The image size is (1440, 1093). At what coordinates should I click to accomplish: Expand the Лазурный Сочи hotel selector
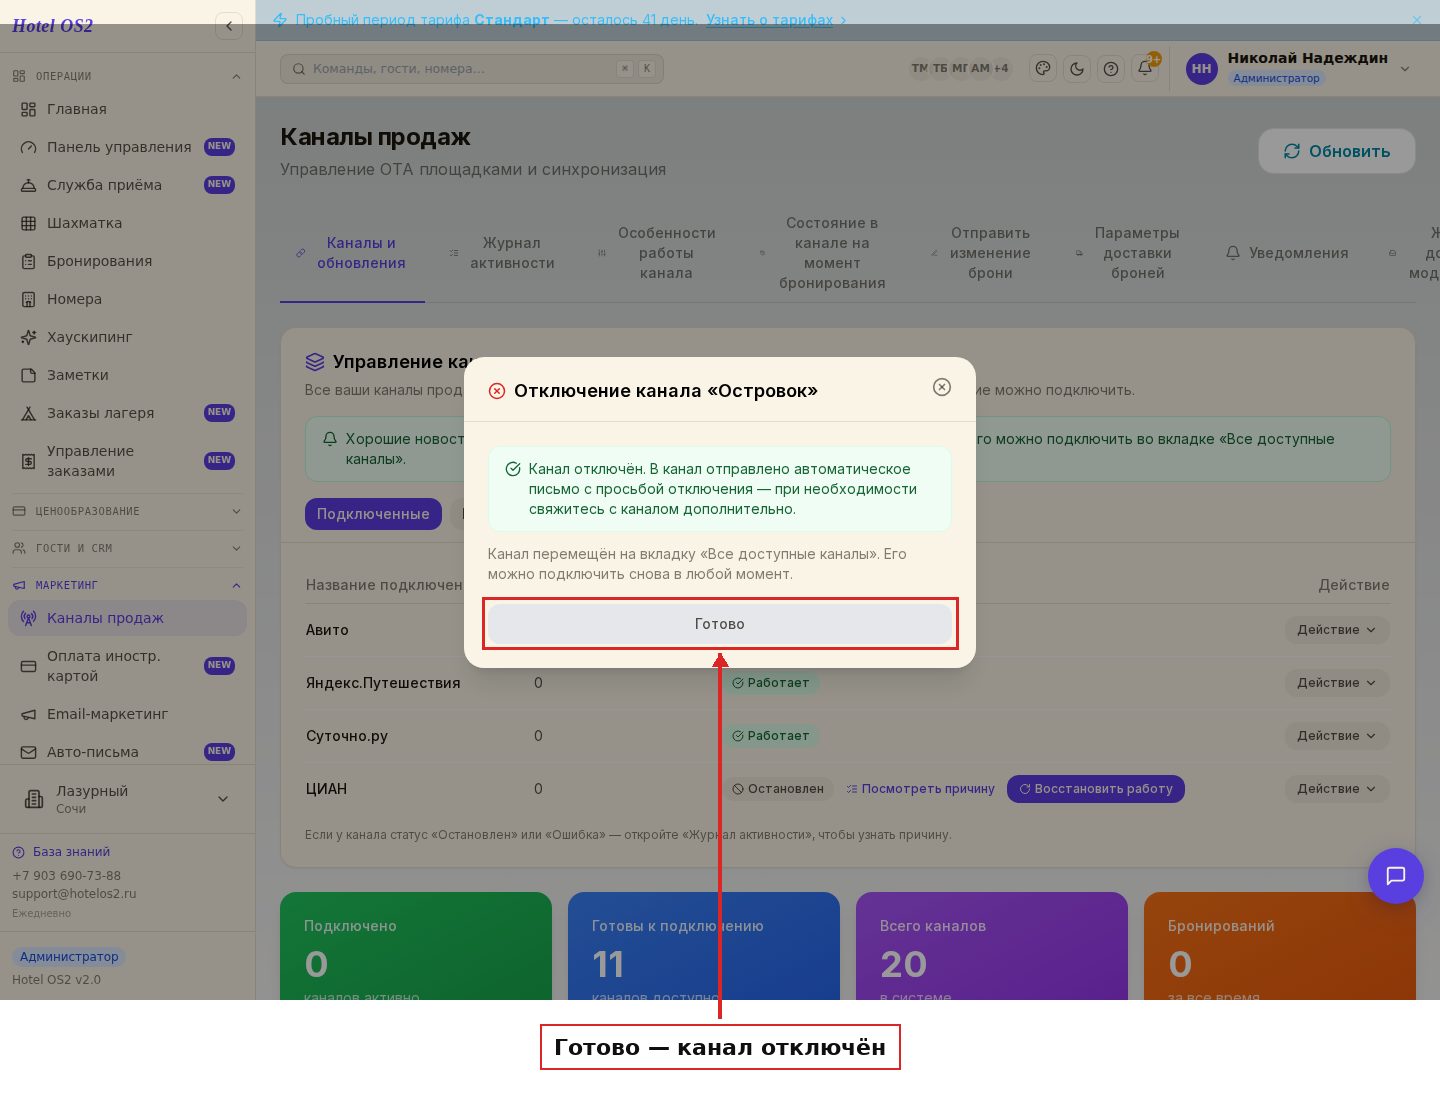tap(127, 799)
